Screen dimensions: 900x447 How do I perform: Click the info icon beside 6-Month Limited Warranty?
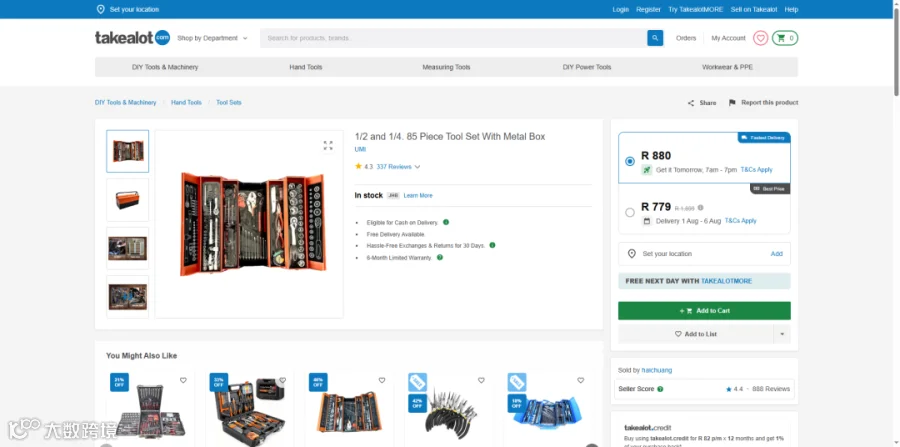click(440, 258)
